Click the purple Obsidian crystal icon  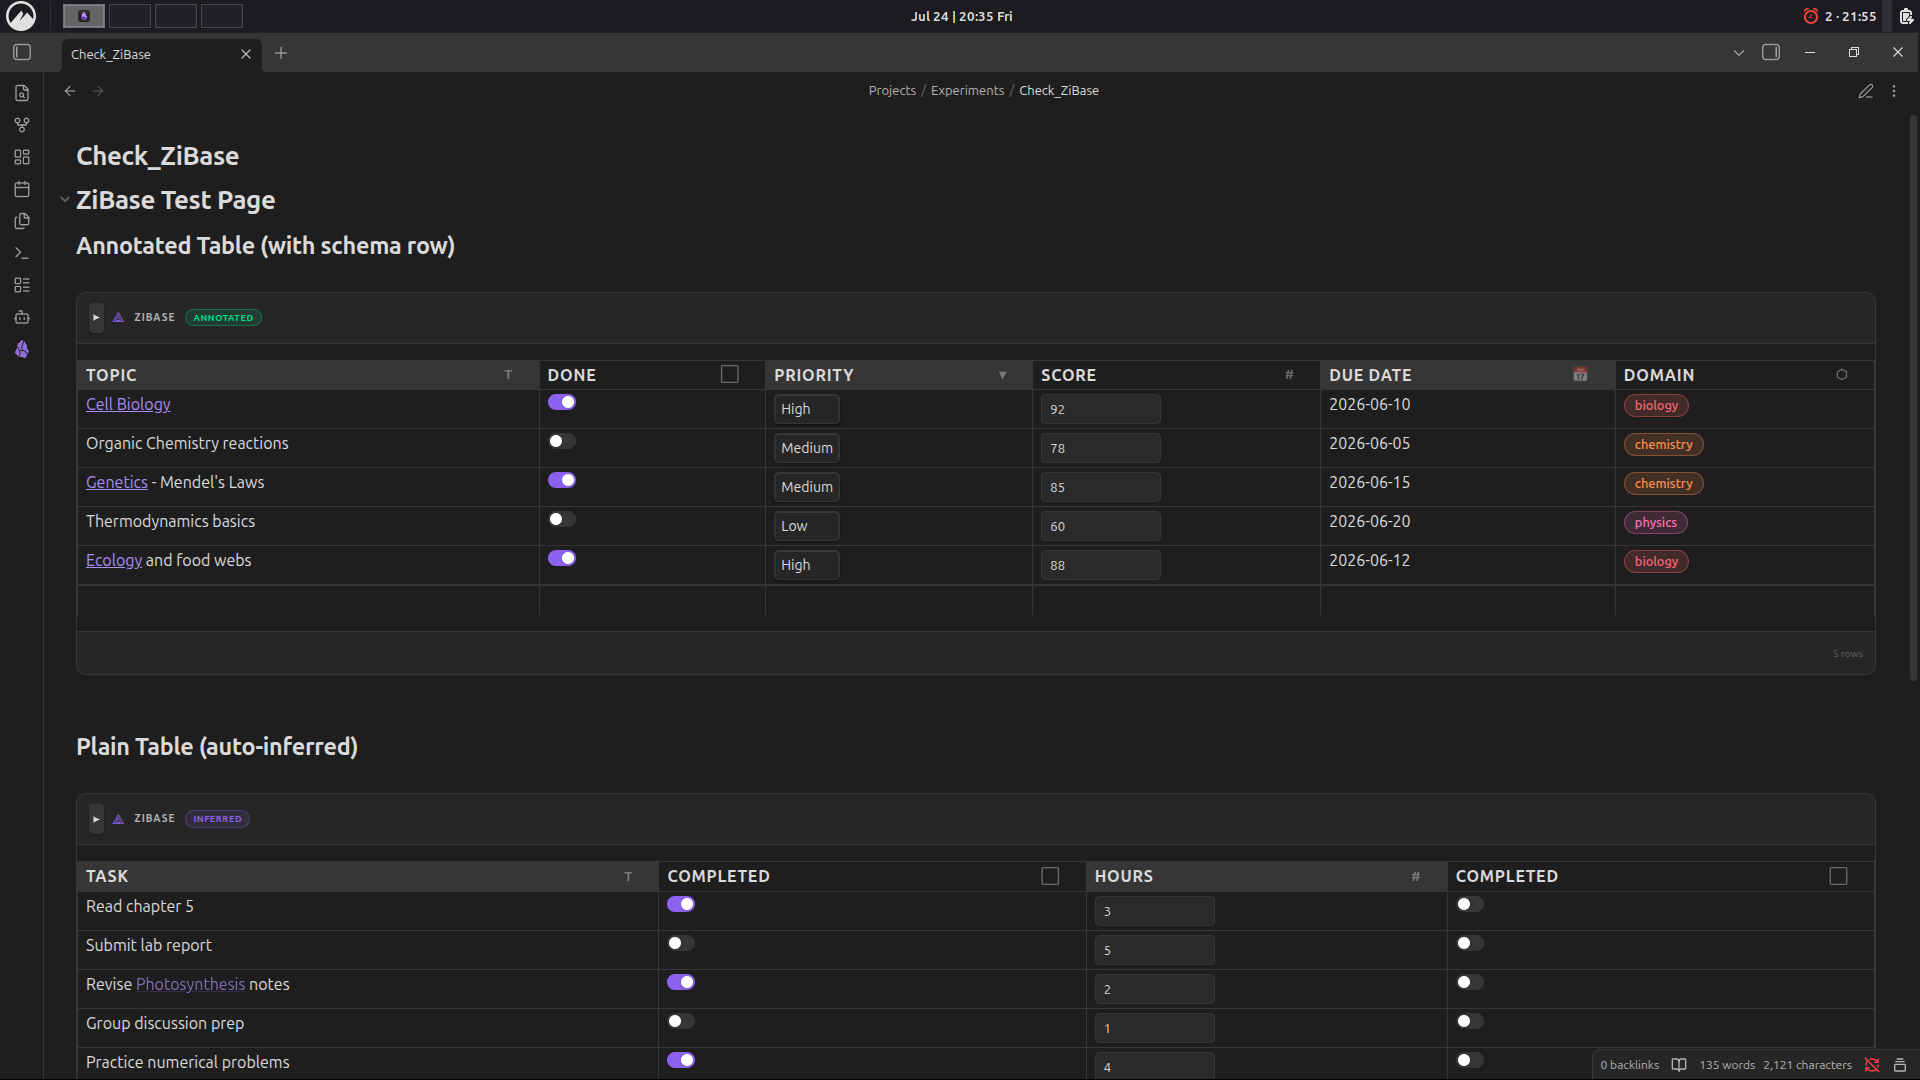(22, 349)
